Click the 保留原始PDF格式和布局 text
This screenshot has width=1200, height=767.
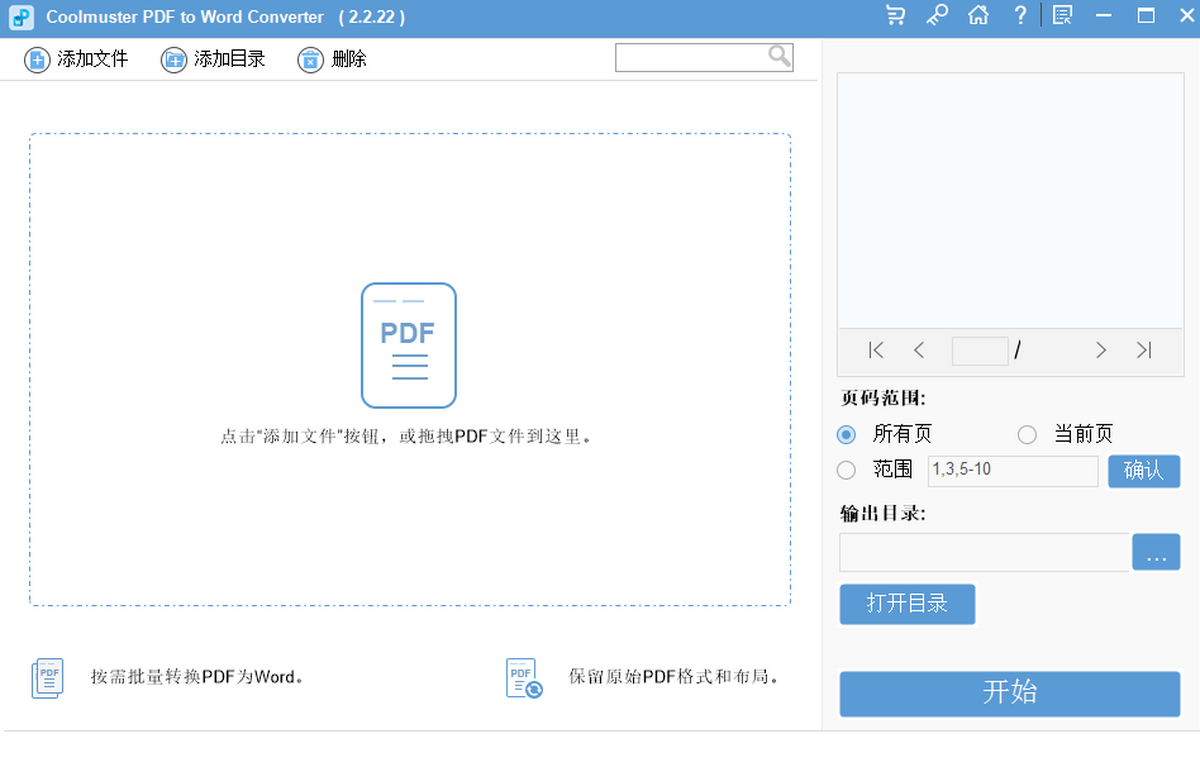click(674, 677)
